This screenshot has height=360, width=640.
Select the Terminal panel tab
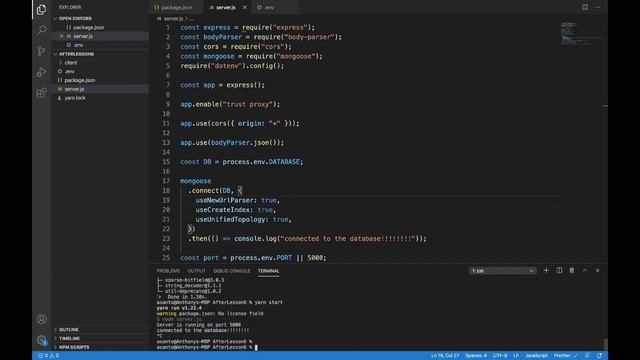(x=268, y=271)
